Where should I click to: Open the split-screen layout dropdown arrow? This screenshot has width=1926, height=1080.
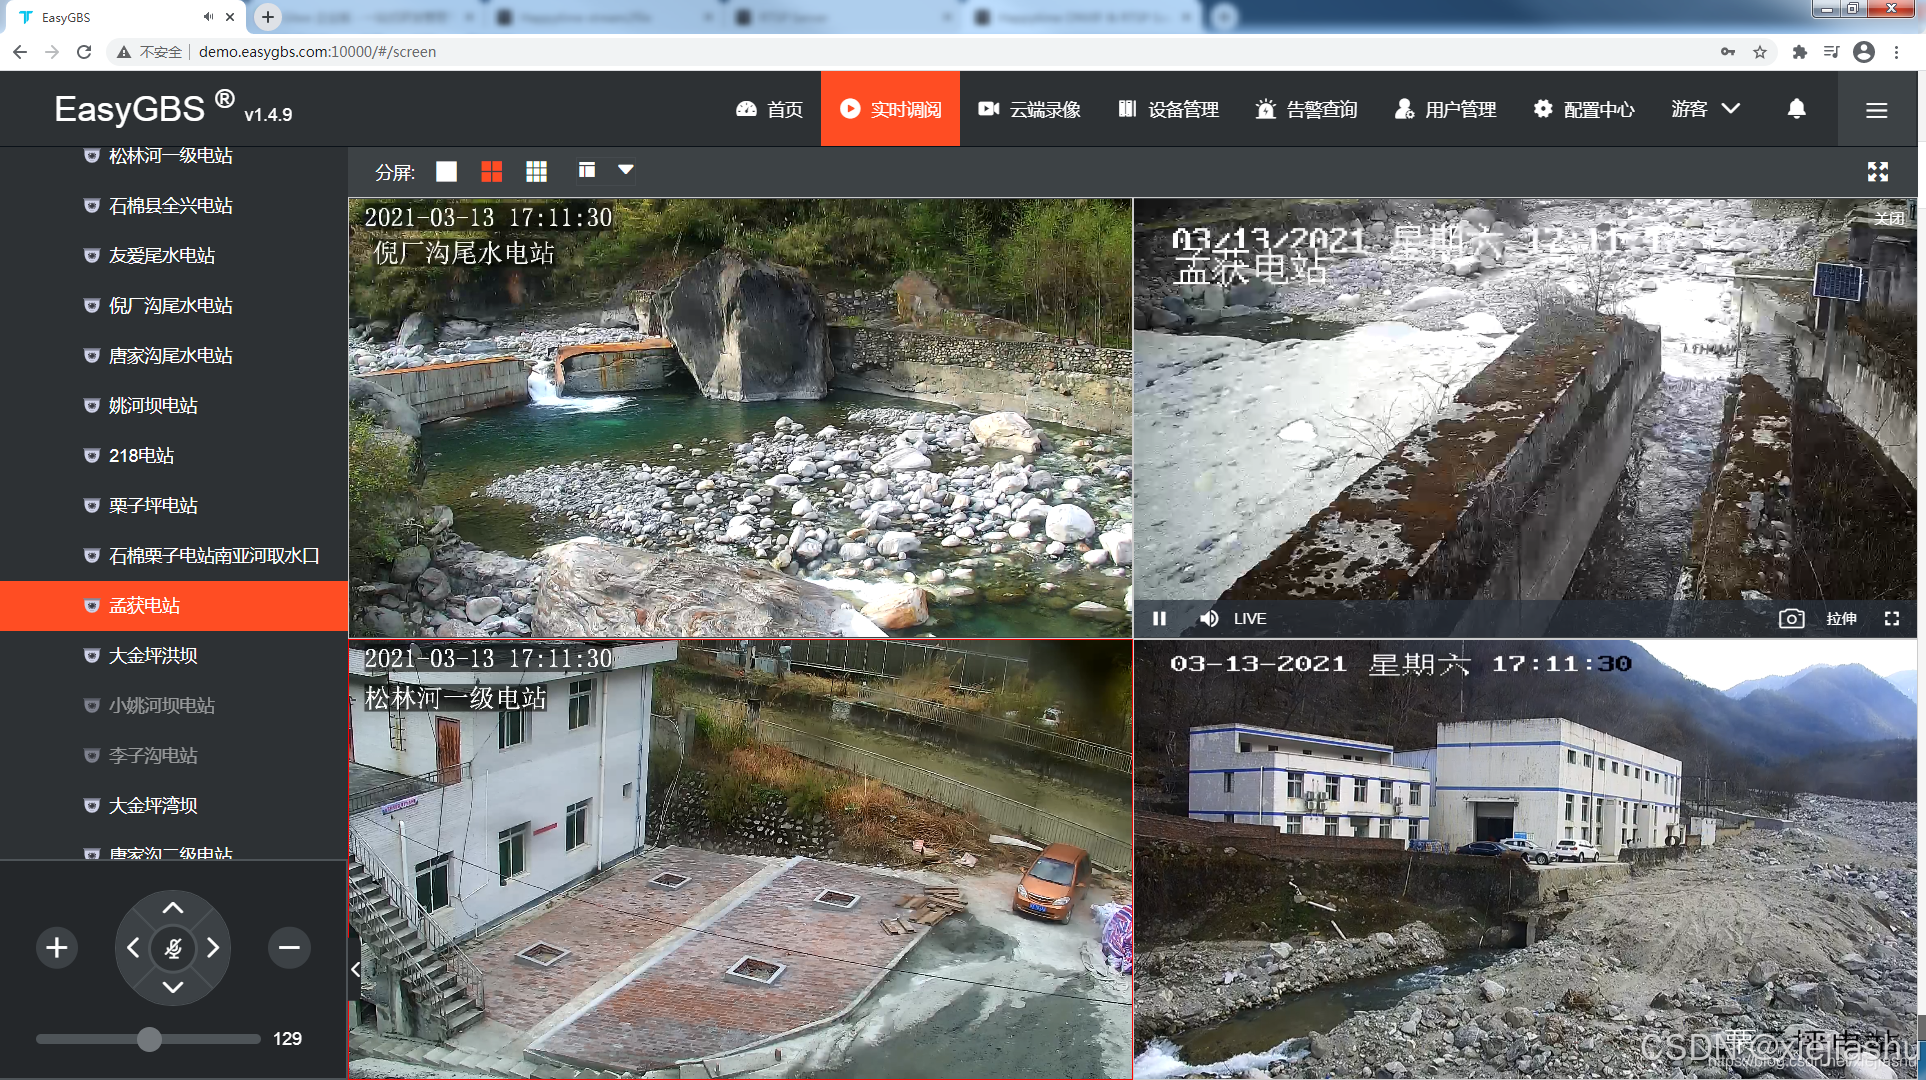tap(626, 170)
